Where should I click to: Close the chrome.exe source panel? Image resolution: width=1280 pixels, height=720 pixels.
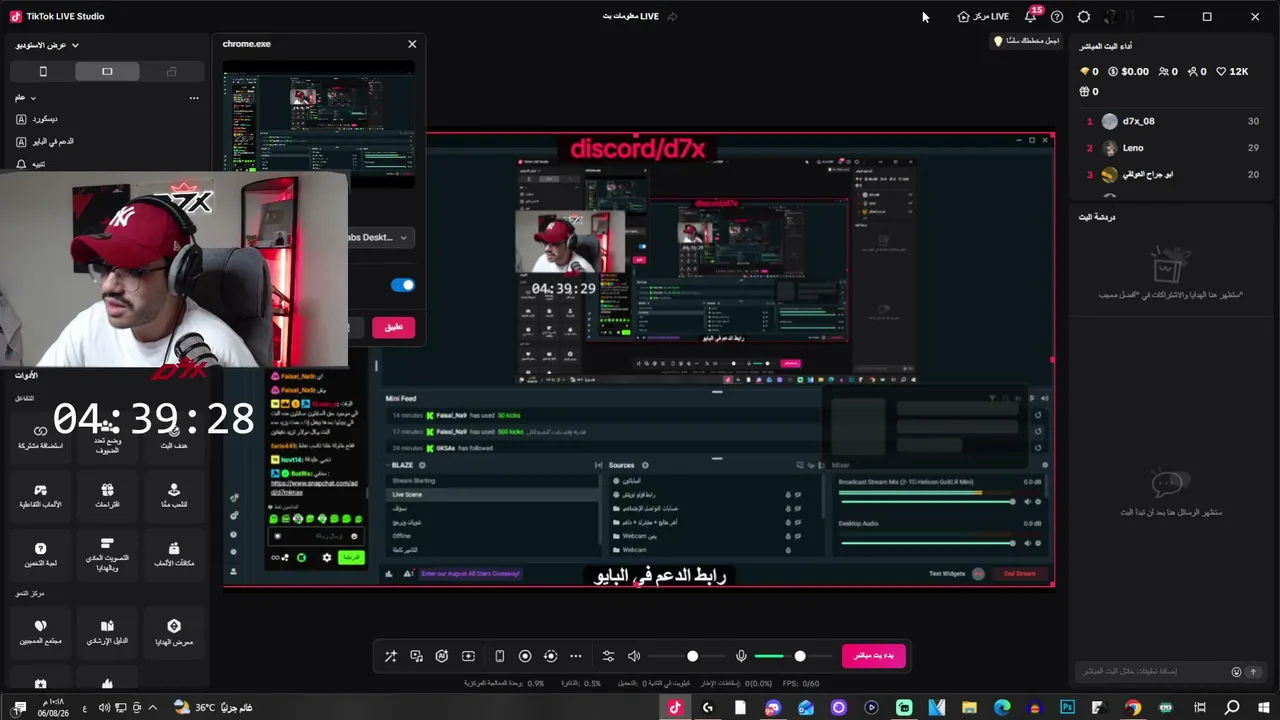[x=412, y=44]
